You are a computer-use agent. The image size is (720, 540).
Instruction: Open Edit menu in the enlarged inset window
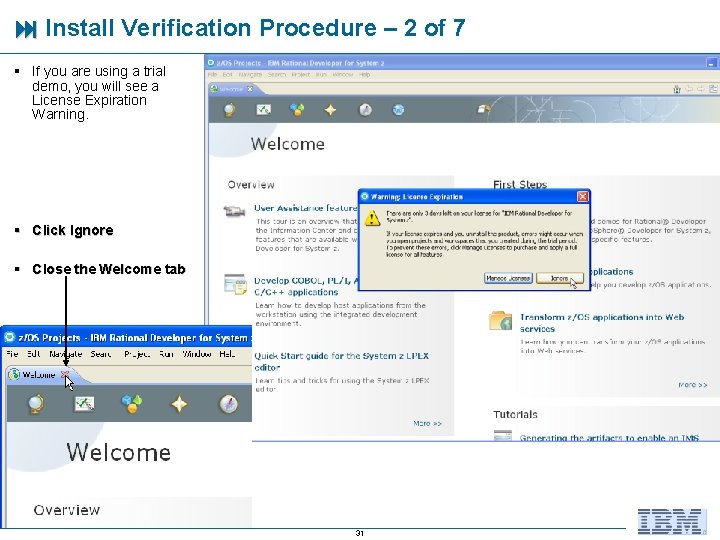tap(34, 354)
